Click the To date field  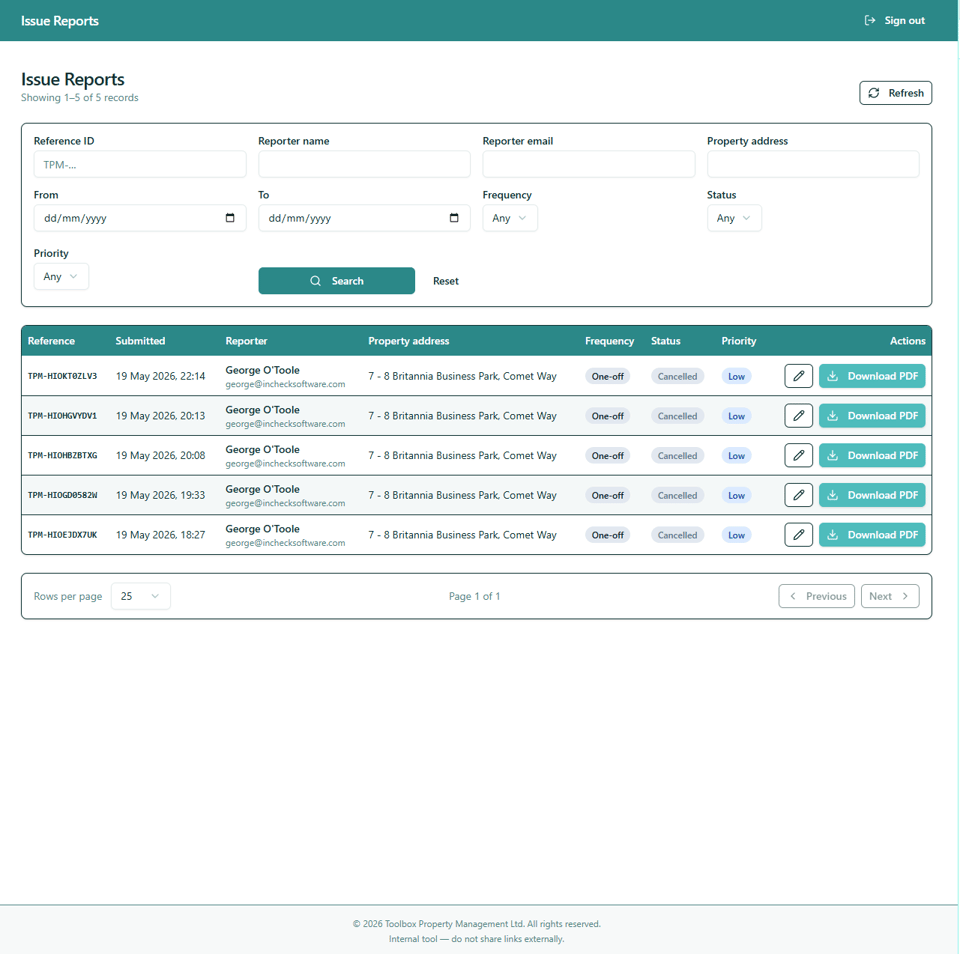pyautogui.click(x=364, y=218)
